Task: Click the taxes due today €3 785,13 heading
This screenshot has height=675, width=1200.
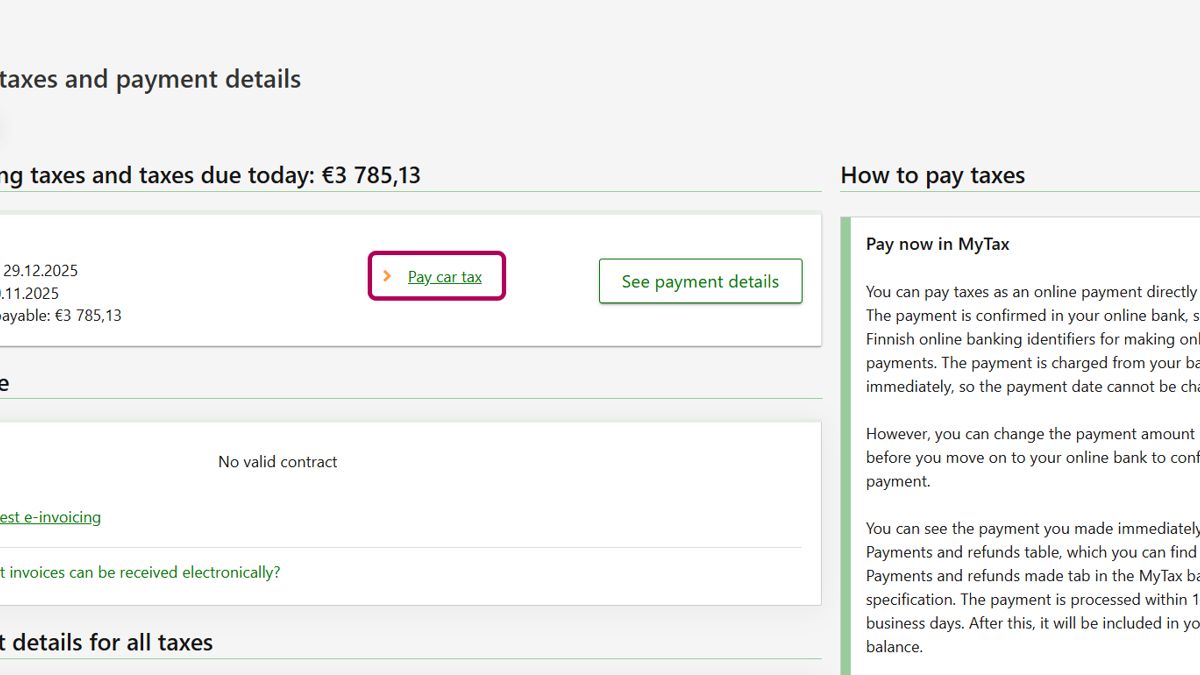Action: click(x=210, y=175)
